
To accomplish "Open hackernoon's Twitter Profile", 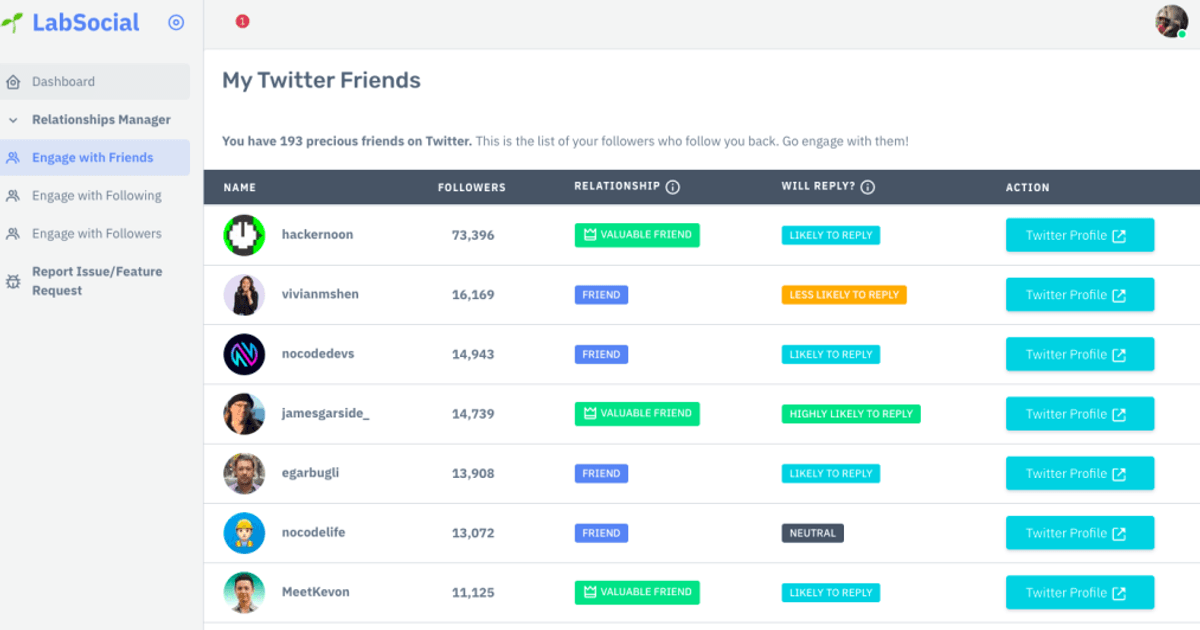I will pos(1079,235).
